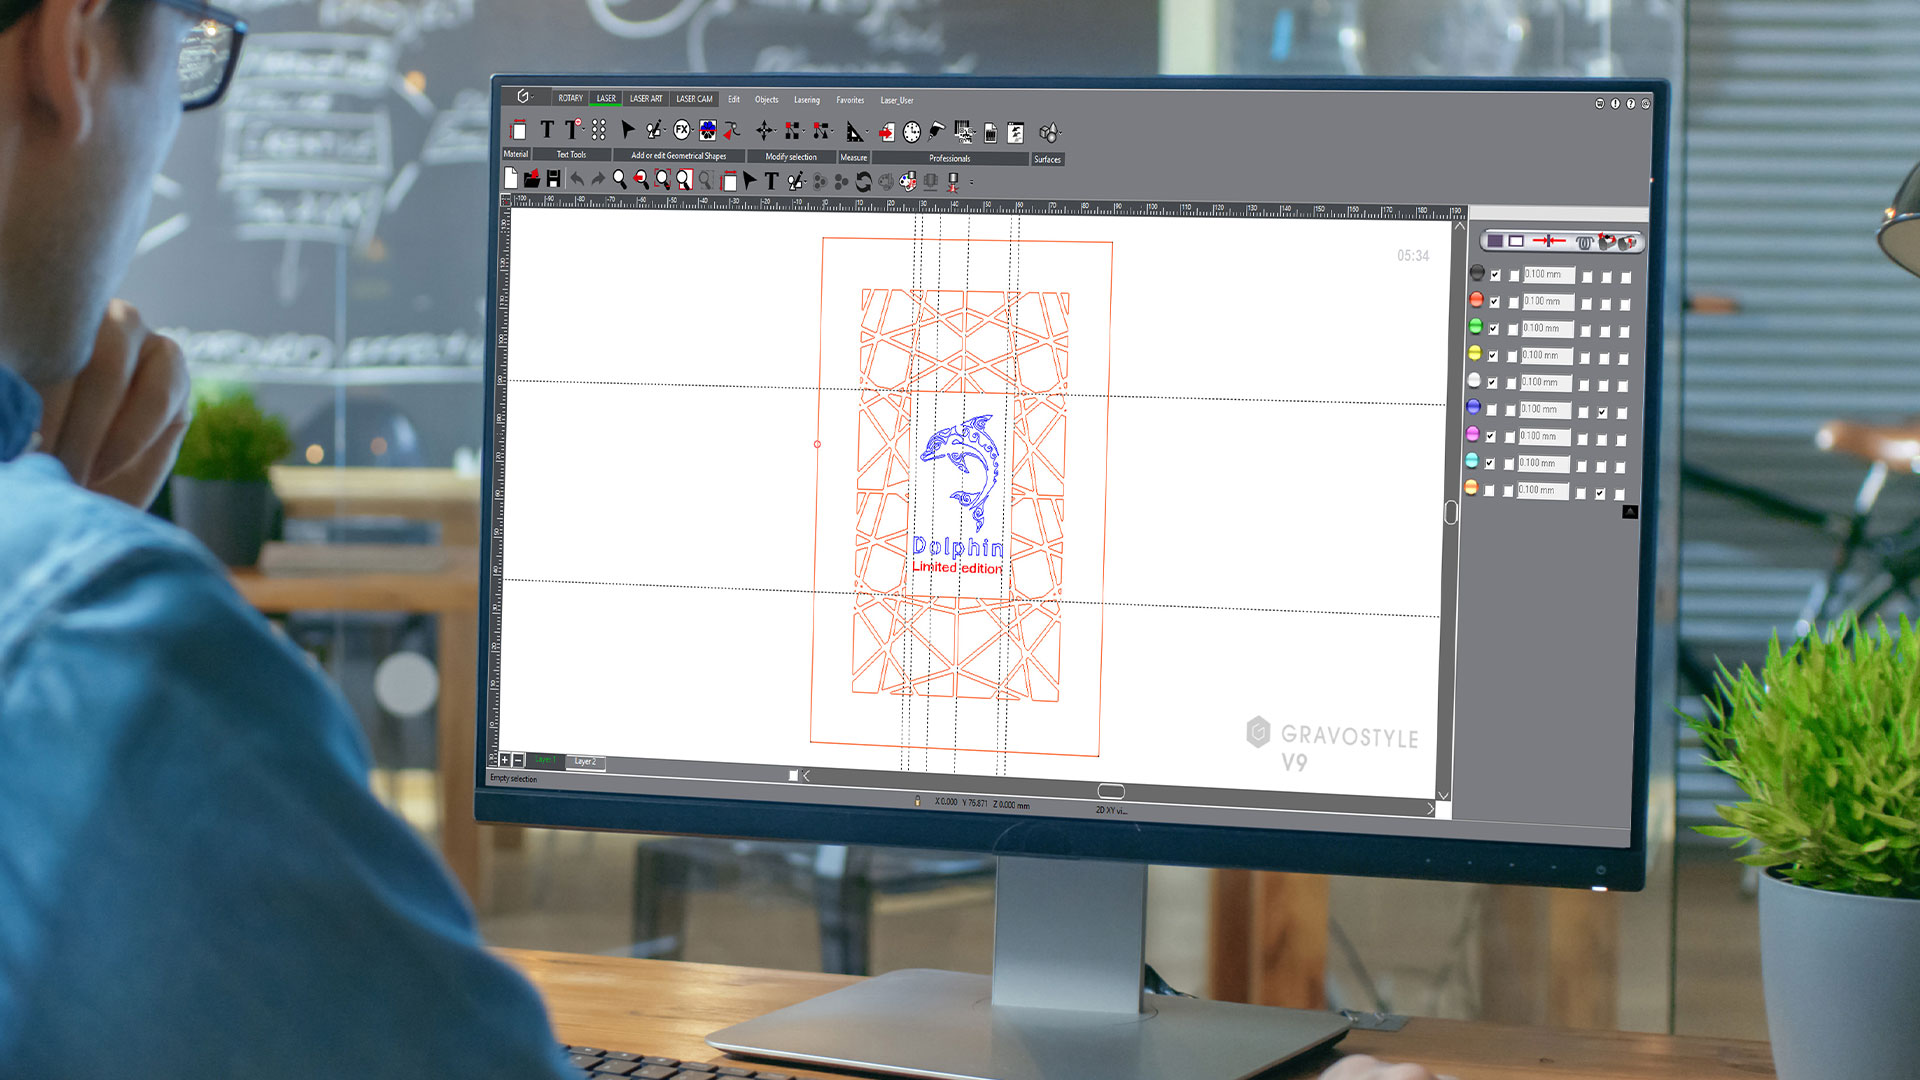Uncheck the first checkbox of red color row
The width and height of the screenshot is (1920, 1080).
click(x=1495, y=302)
